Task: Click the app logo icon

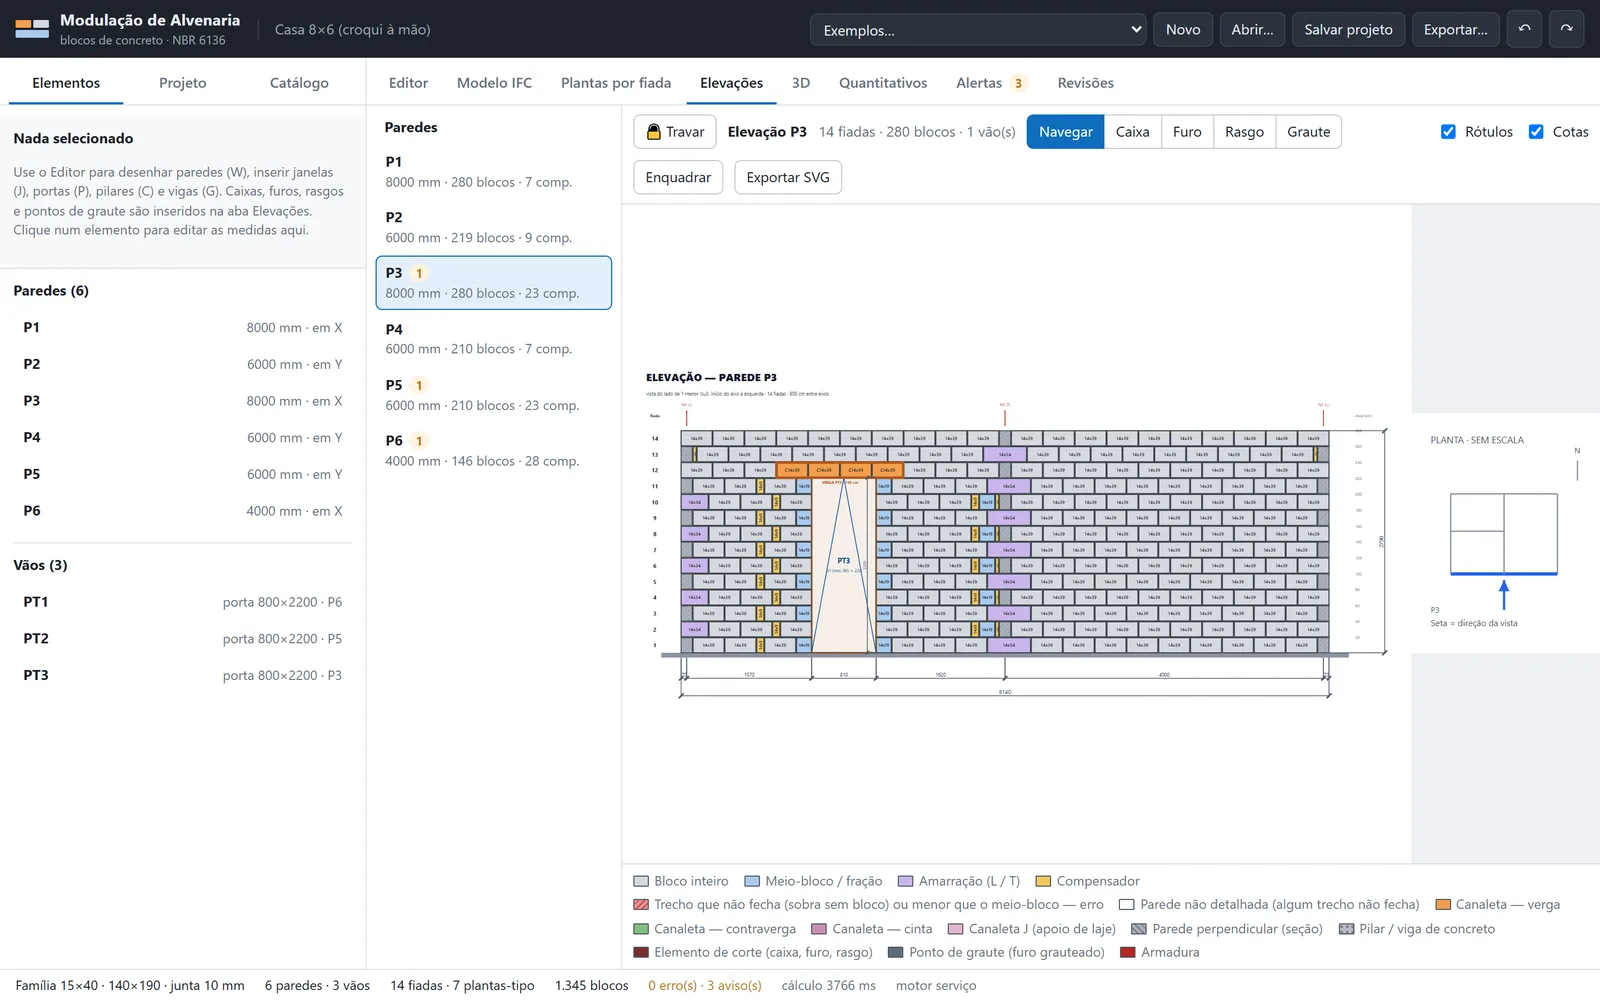Action: click(x=32, y=29)
